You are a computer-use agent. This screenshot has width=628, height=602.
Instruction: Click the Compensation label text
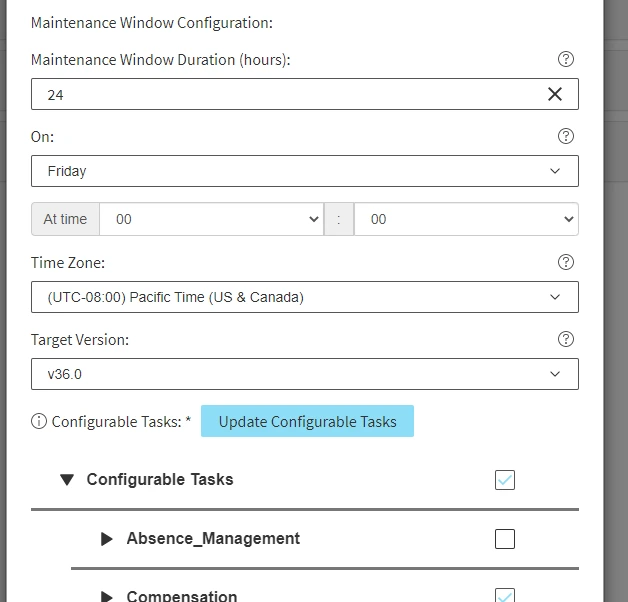pyautogui.click(x=182, y=596)
